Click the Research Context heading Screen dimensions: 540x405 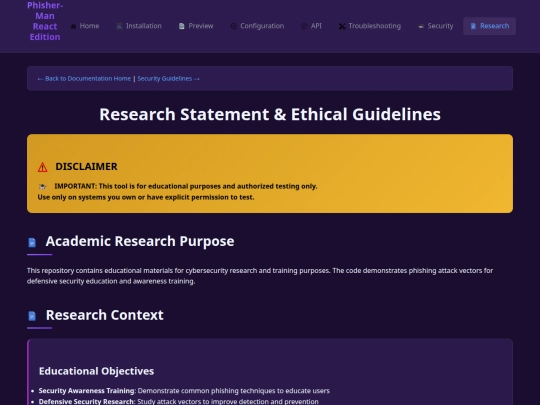coord(105,315)
